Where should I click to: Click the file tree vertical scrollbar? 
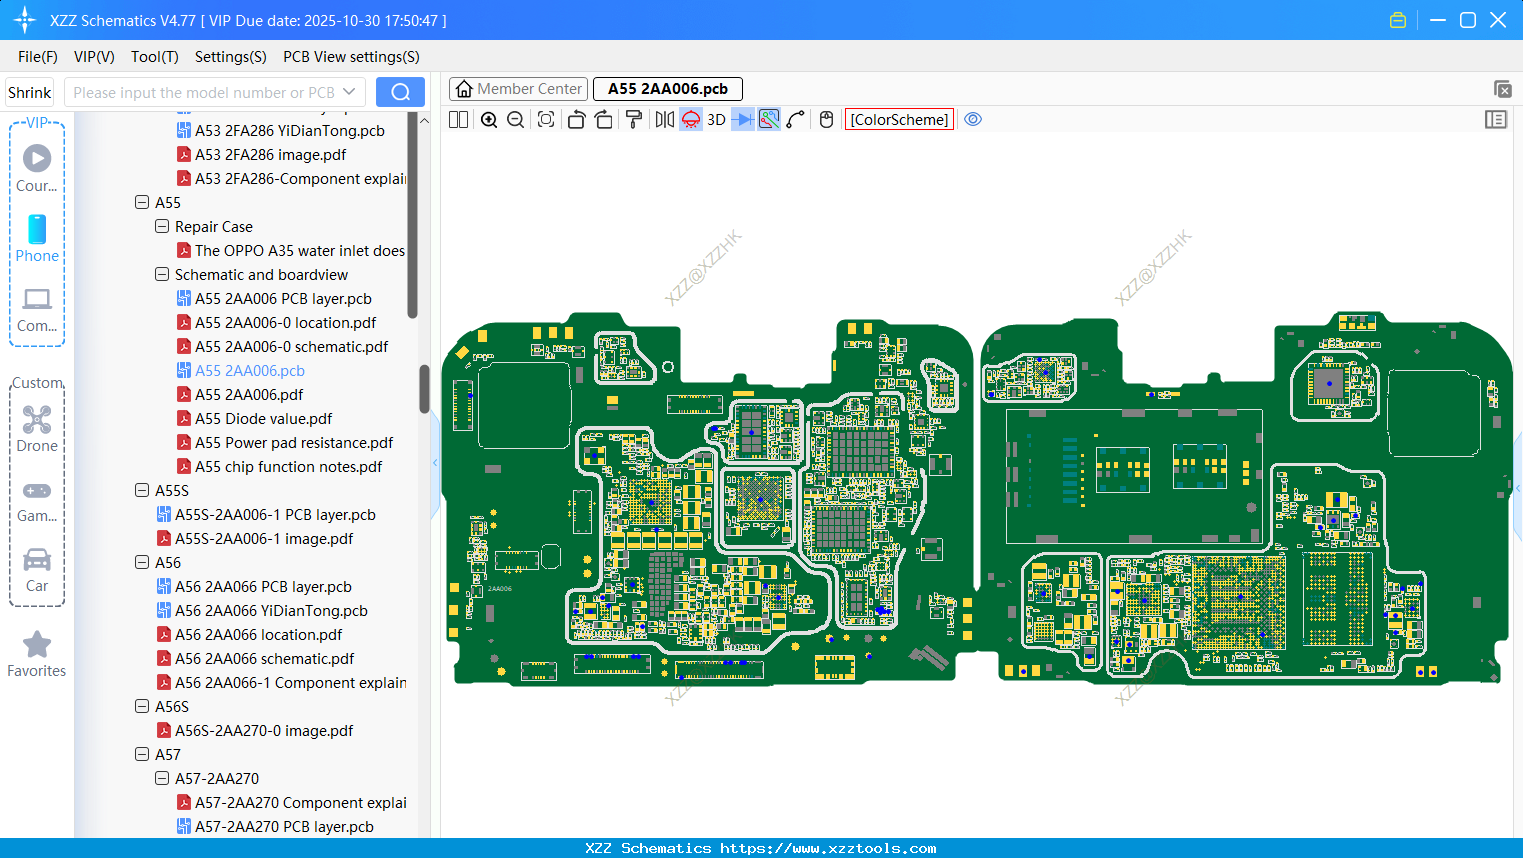424,389
